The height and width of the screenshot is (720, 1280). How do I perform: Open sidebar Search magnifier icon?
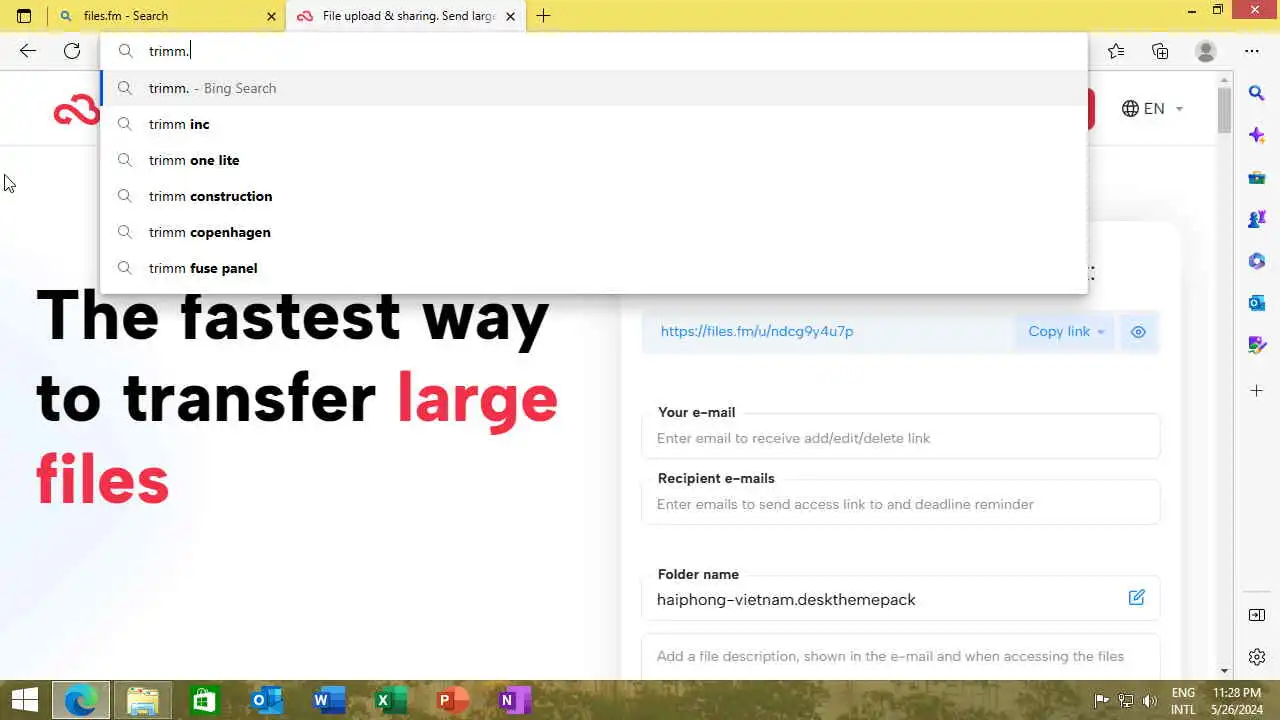[x=1257, y=93]
